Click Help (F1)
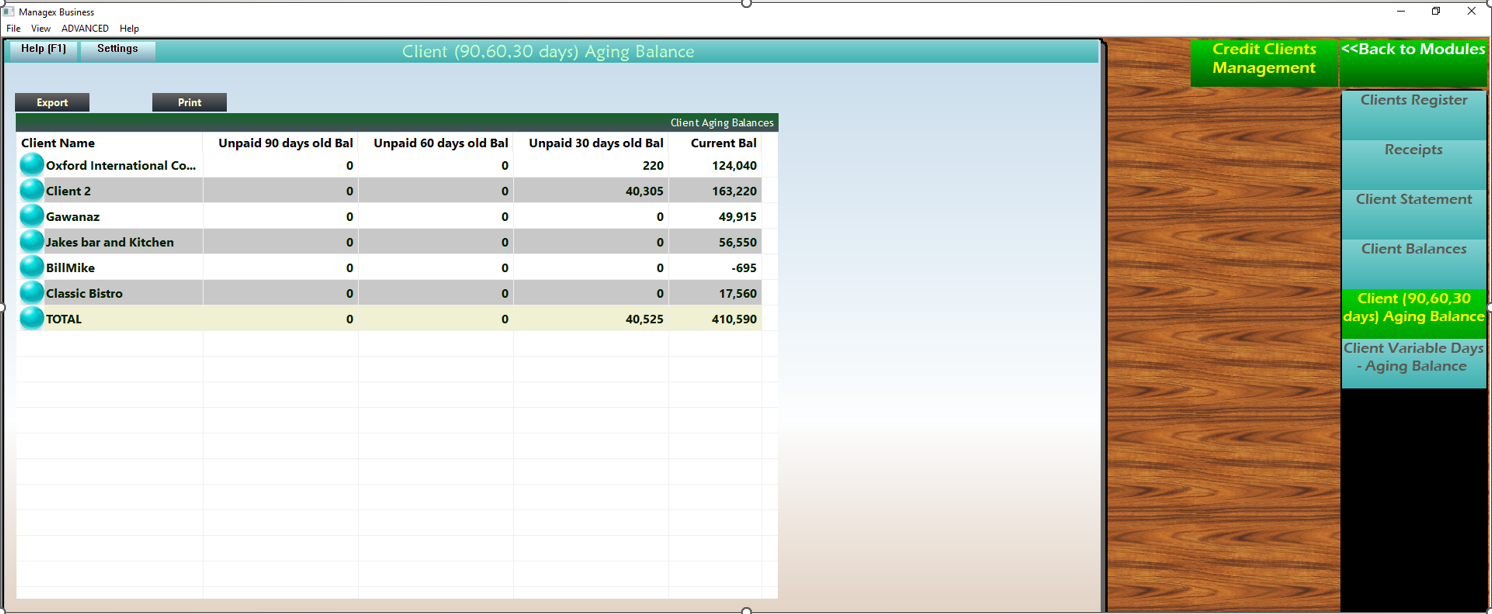Viewport: 1492px width, 614px height. click(41, 48)
